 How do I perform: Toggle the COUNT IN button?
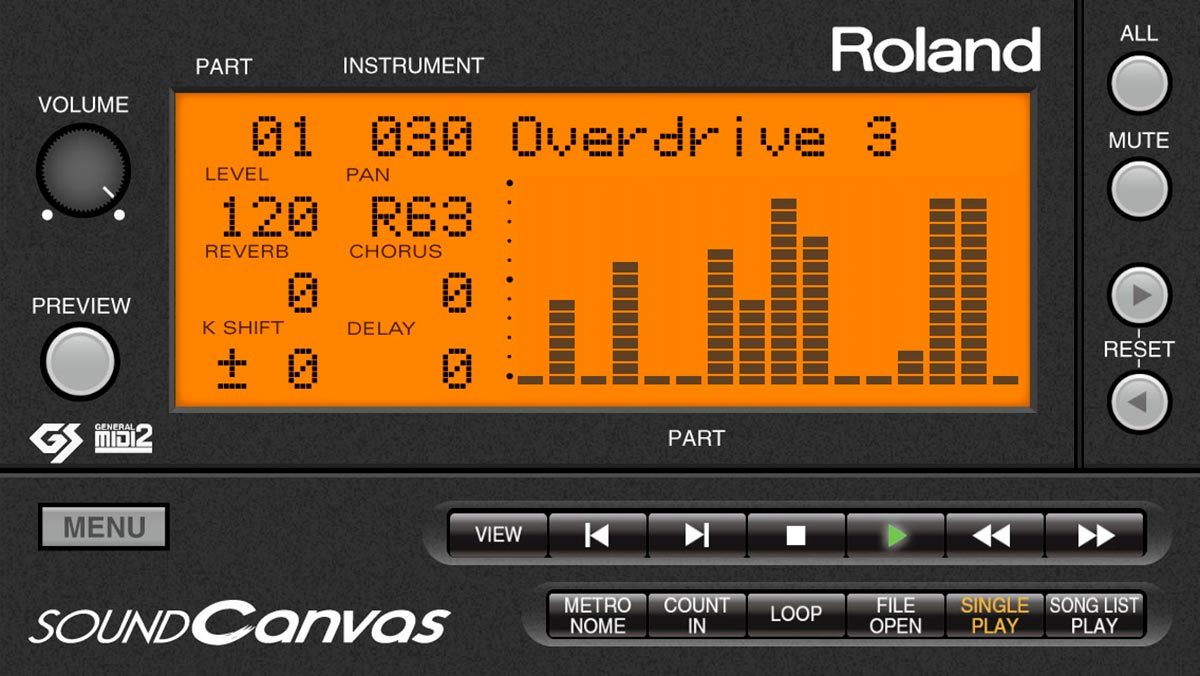(697, 615)
